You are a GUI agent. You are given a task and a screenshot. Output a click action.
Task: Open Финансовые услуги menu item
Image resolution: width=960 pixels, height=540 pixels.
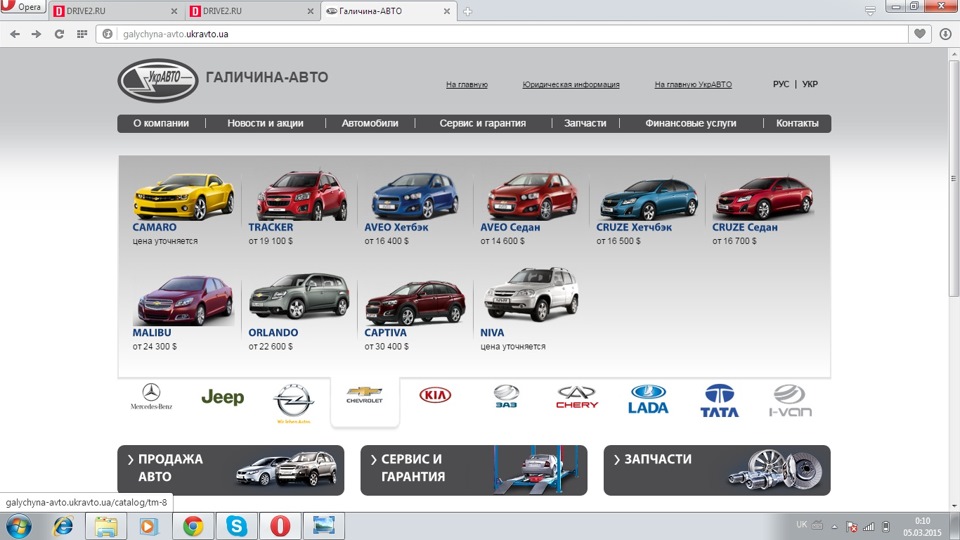[x=691, y=123]
